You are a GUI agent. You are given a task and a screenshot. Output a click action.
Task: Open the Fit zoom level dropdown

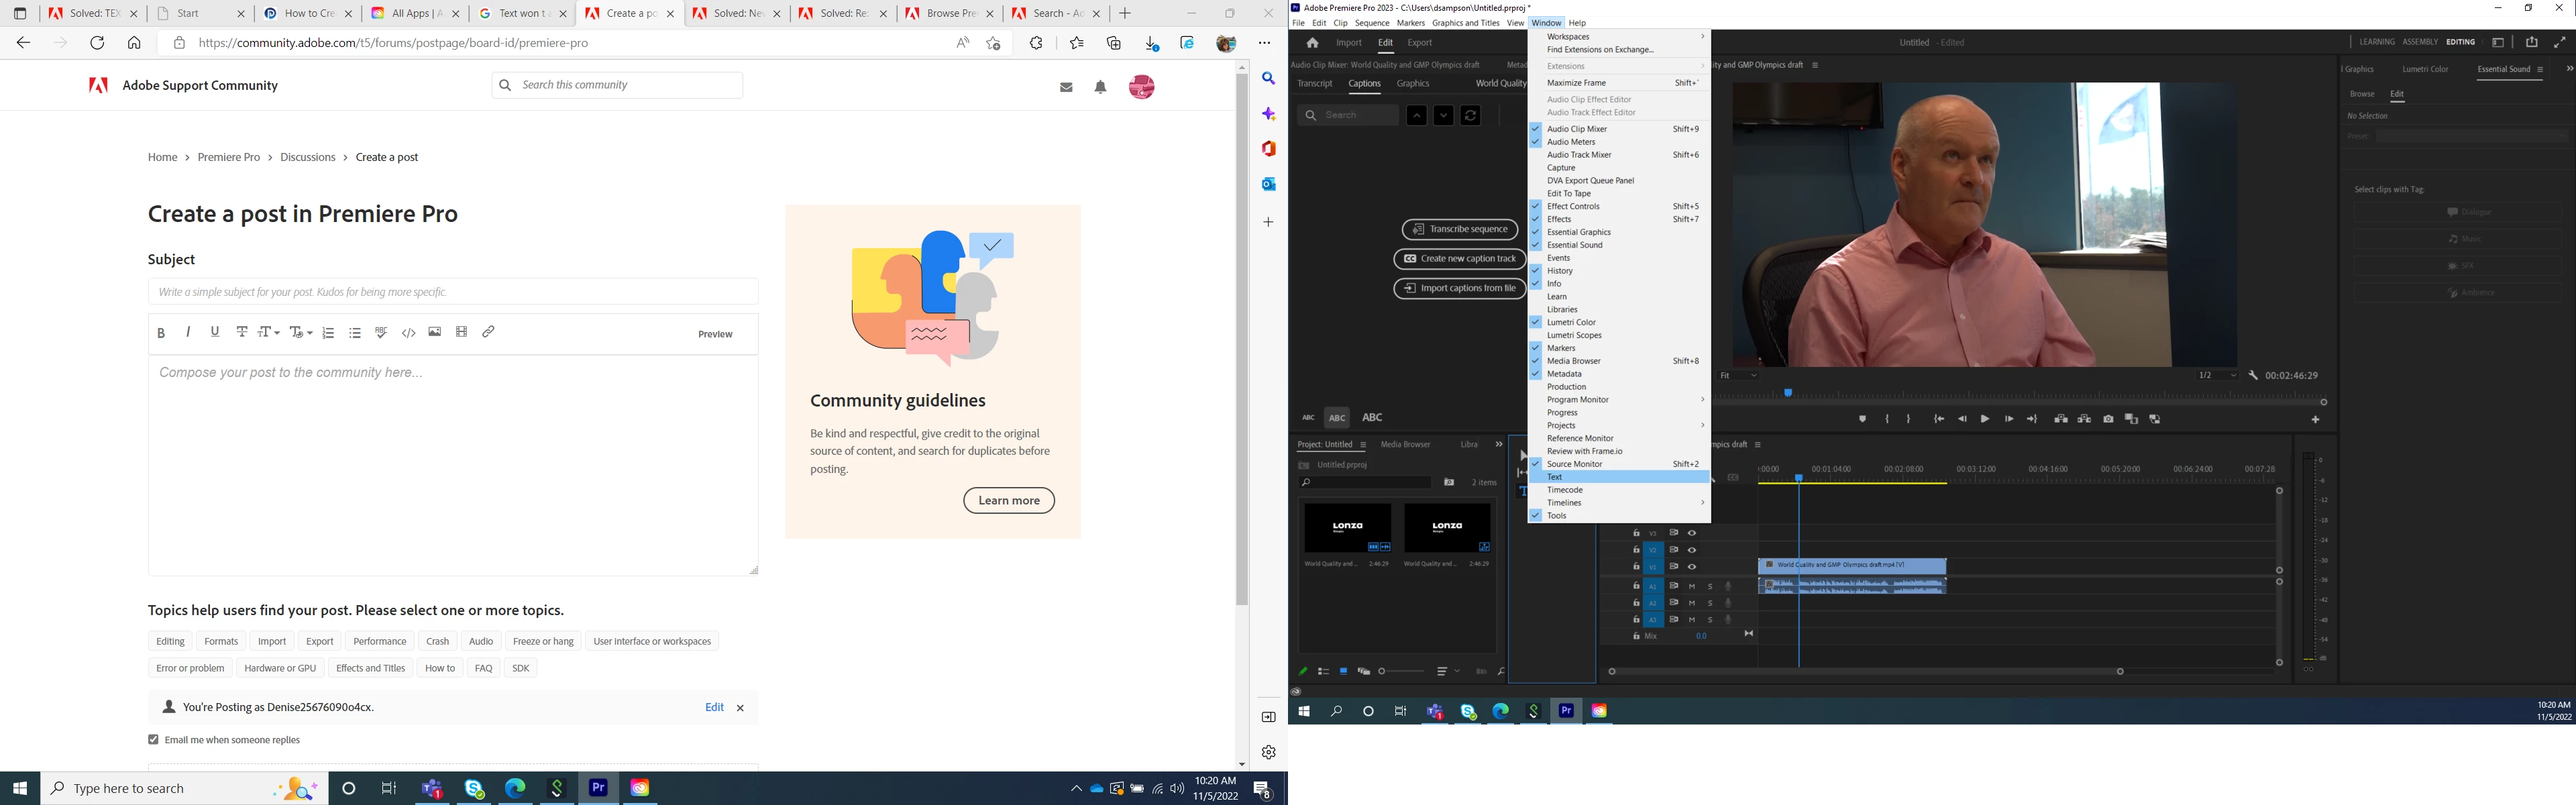coord(1739,376)
